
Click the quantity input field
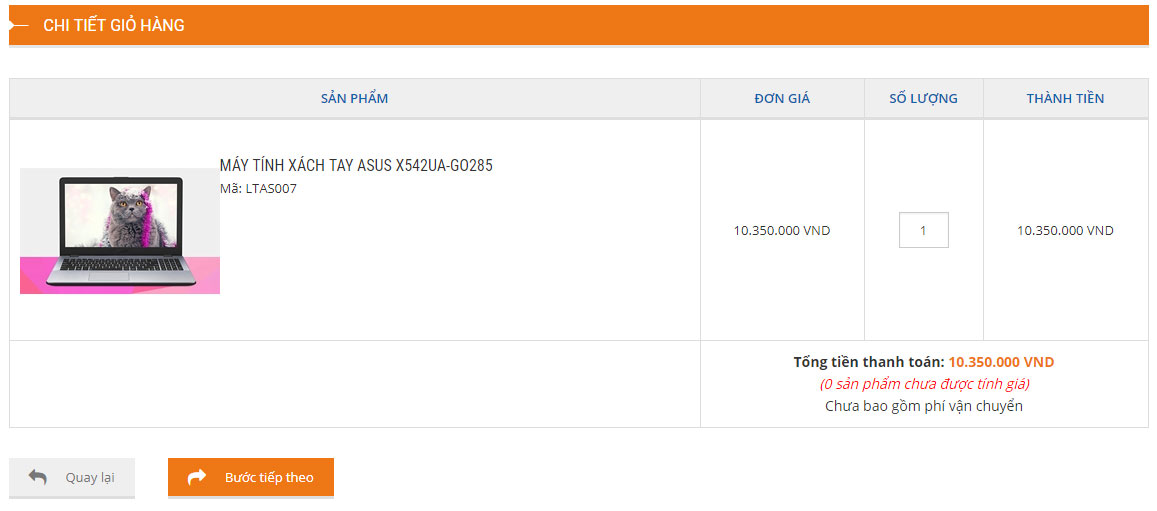(923, 230)
